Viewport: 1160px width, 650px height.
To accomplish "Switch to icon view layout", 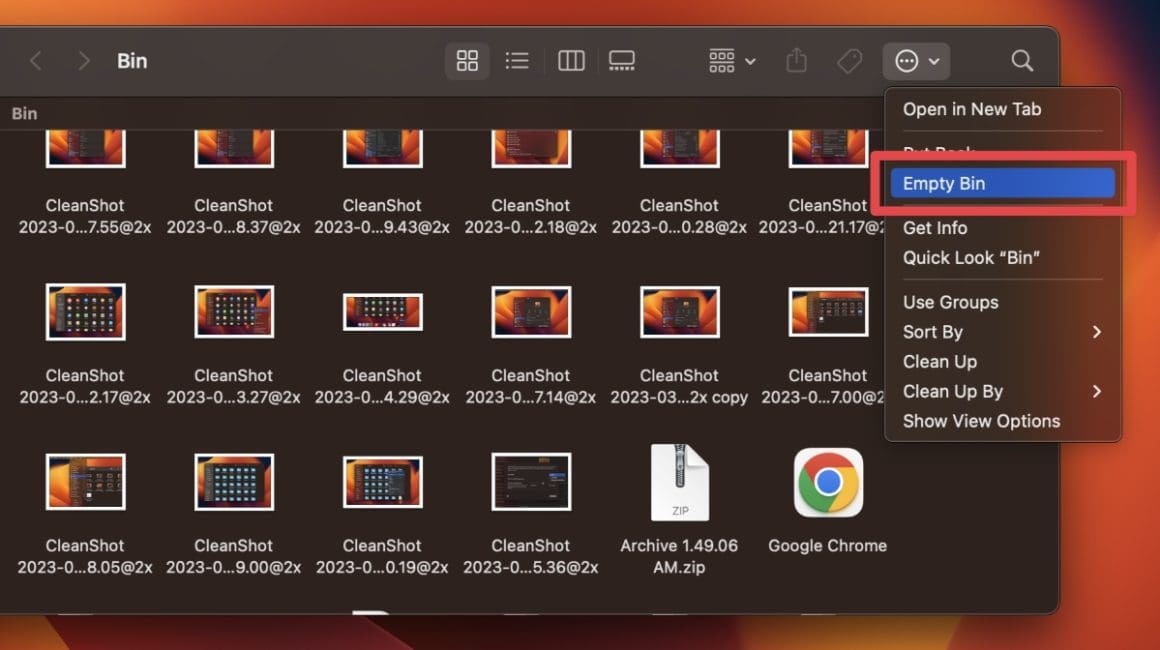I will 466,60.
